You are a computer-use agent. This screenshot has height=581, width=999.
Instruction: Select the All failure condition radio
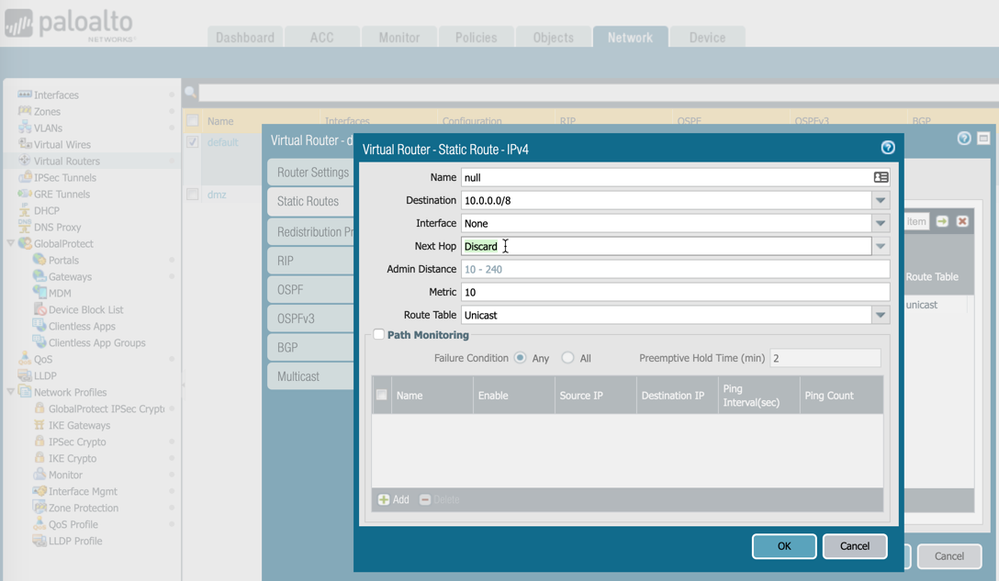click(x=568, y=358)
